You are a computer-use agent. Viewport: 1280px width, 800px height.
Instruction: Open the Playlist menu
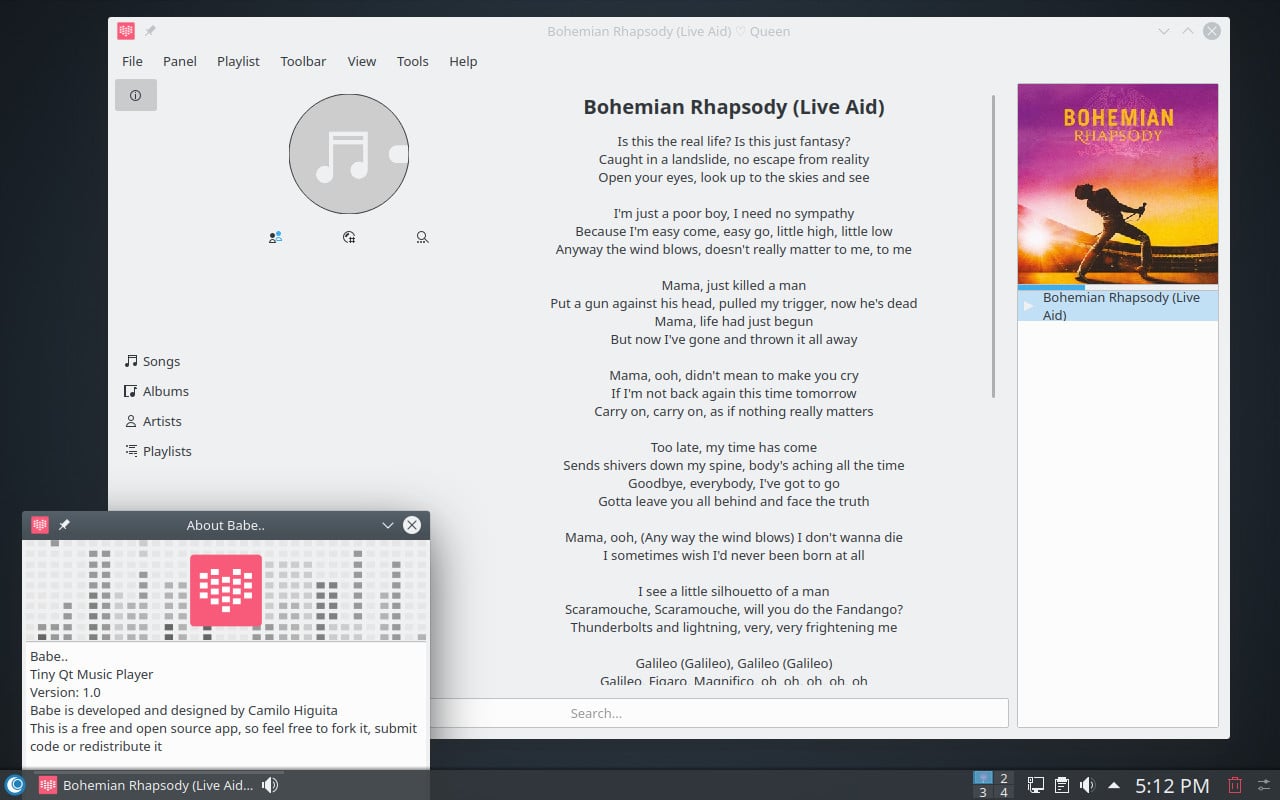[238, 61]
